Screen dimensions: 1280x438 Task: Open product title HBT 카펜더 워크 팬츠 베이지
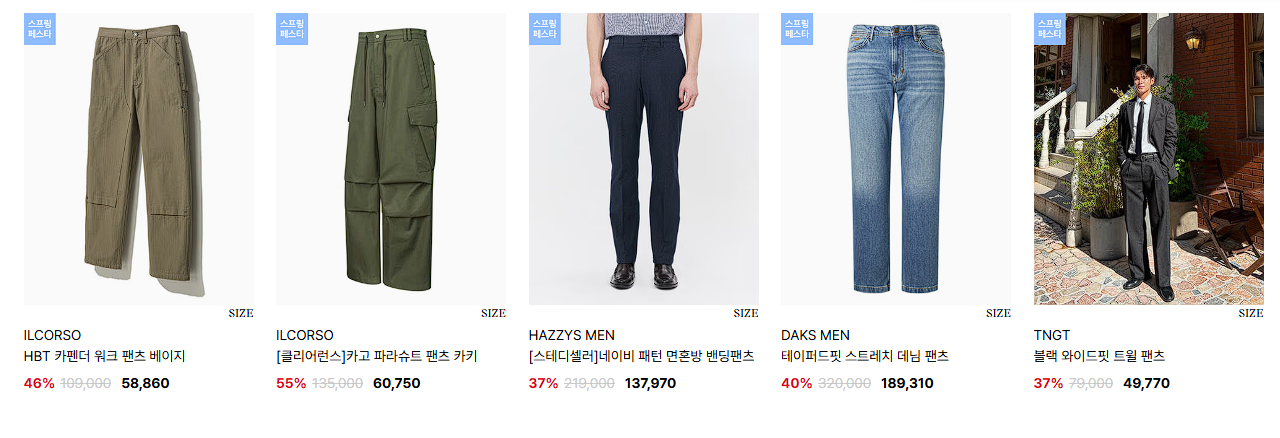(x=105, y=356)
